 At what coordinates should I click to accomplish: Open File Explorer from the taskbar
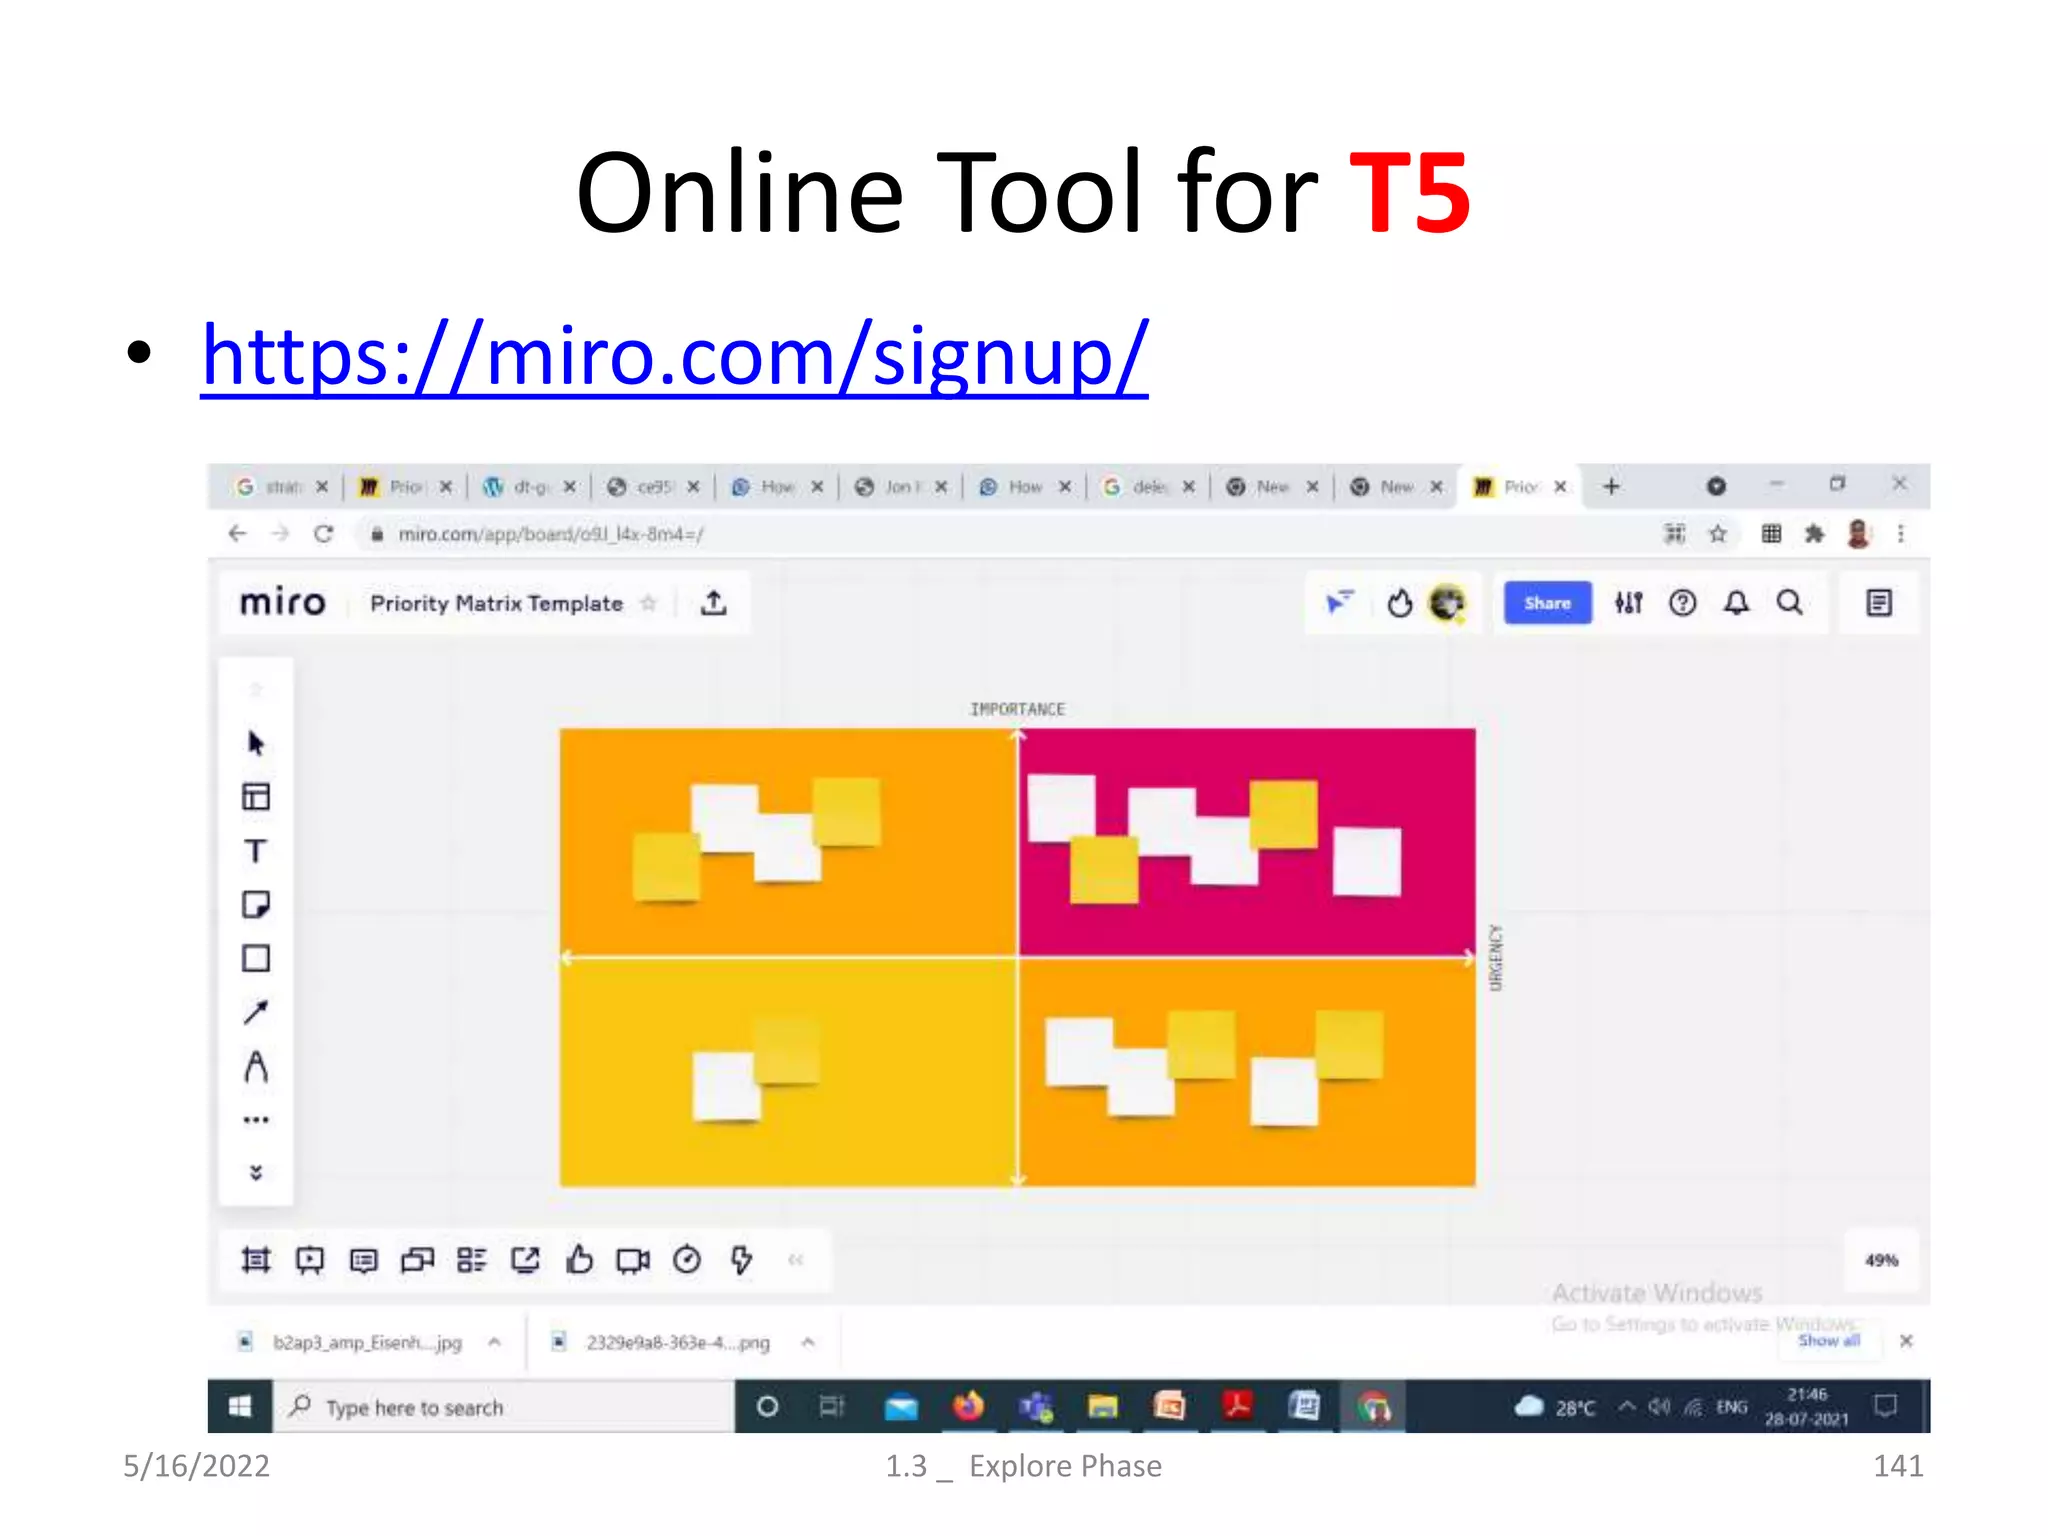(x=1103, y=1407)
